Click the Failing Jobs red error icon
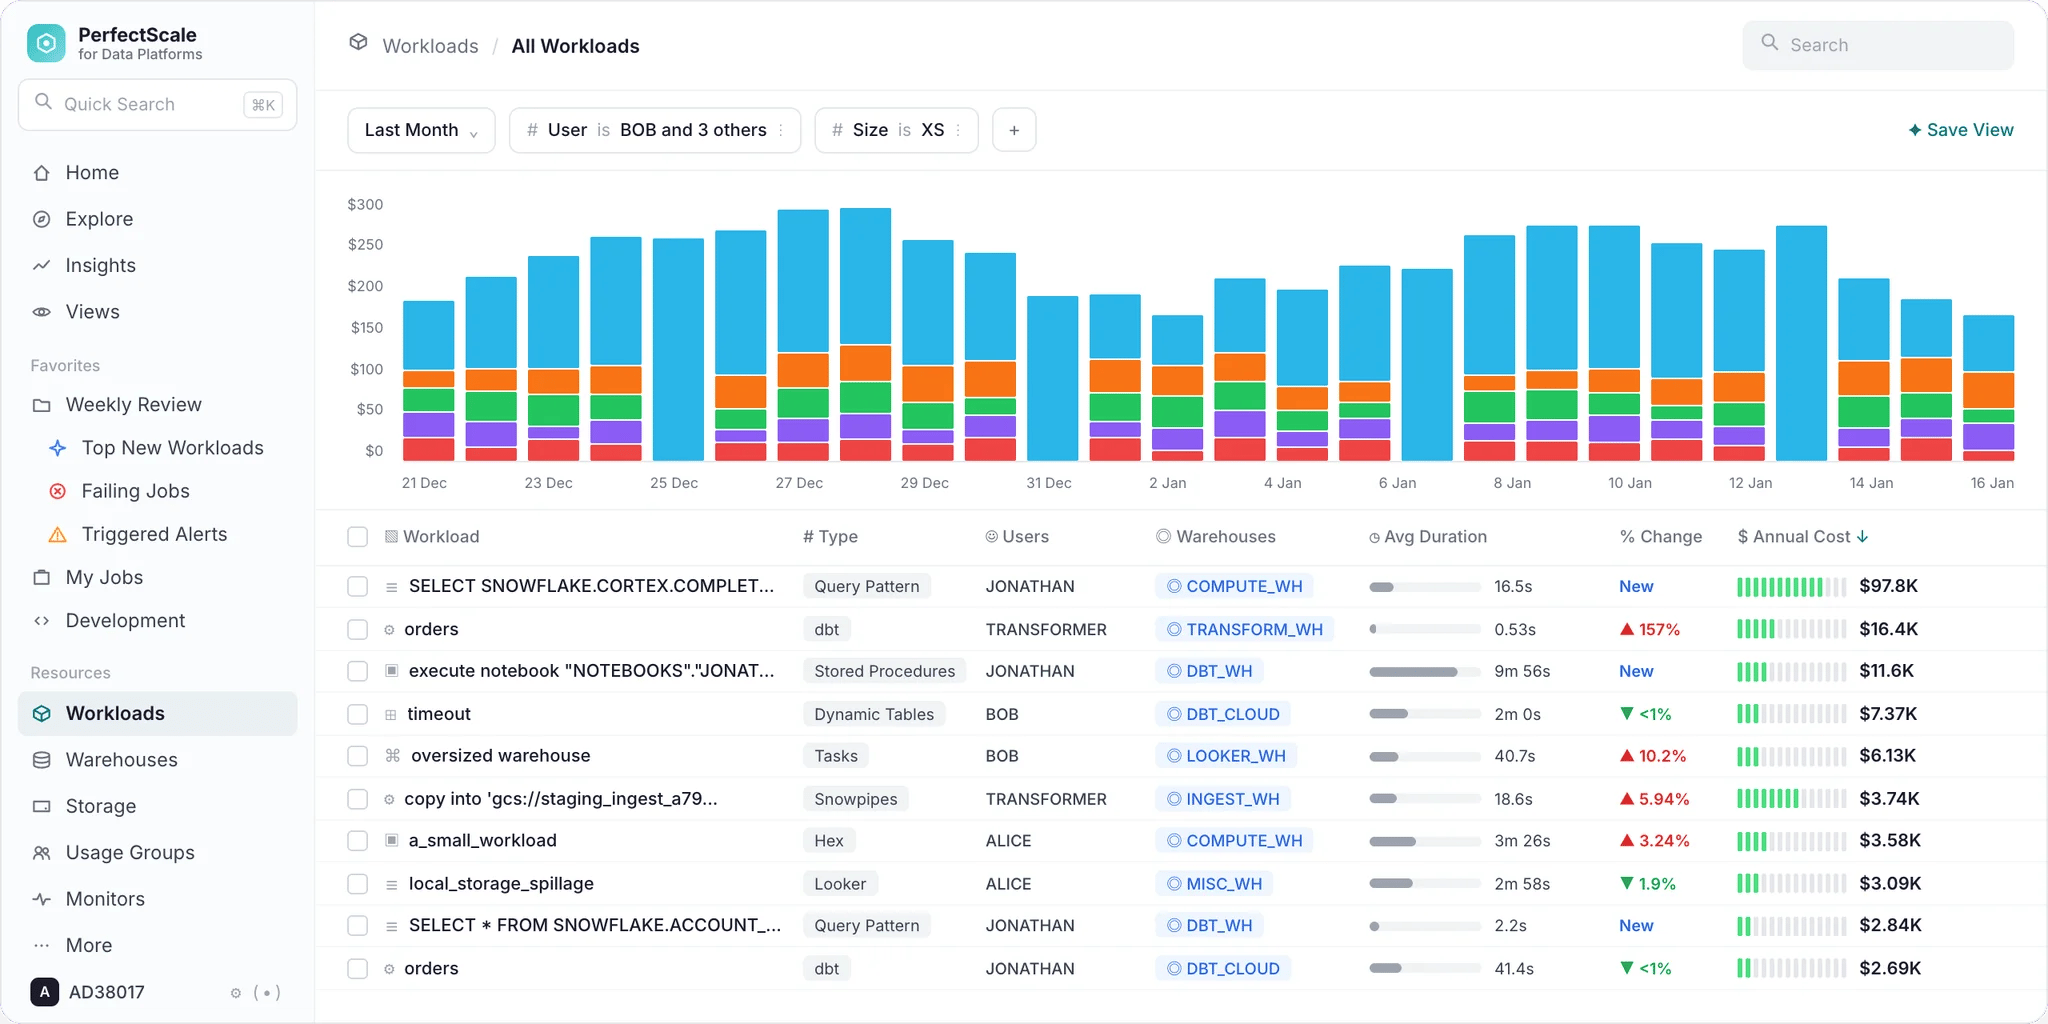2048x1024 pixels. tap(58, 491)
